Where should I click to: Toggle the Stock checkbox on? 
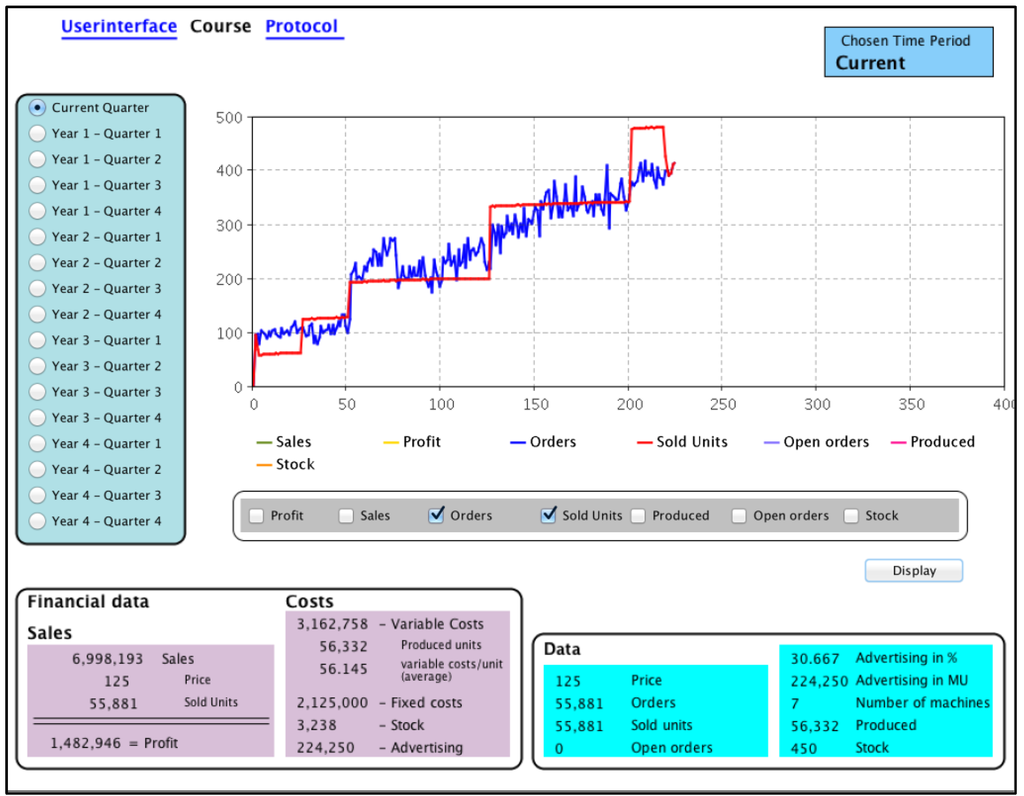(851, 516)
